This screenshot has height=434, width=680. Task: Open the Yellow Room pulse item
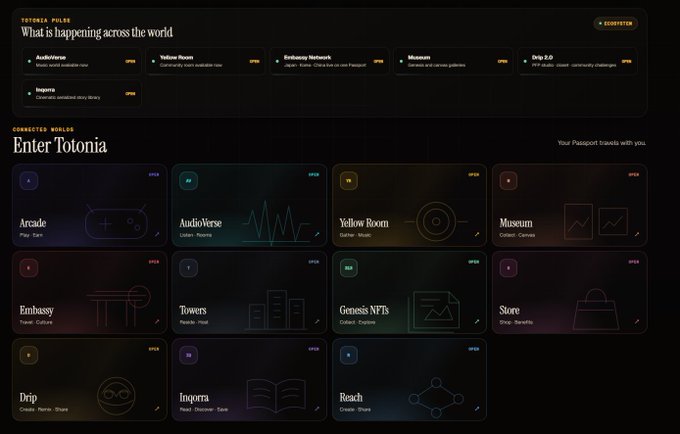pos(206,61)
